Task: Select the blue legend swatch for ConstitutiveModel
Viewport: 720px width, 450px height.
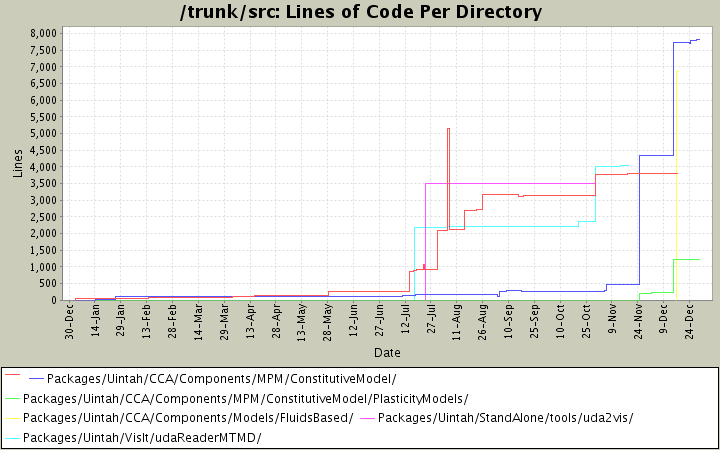Action: (36, 378)
